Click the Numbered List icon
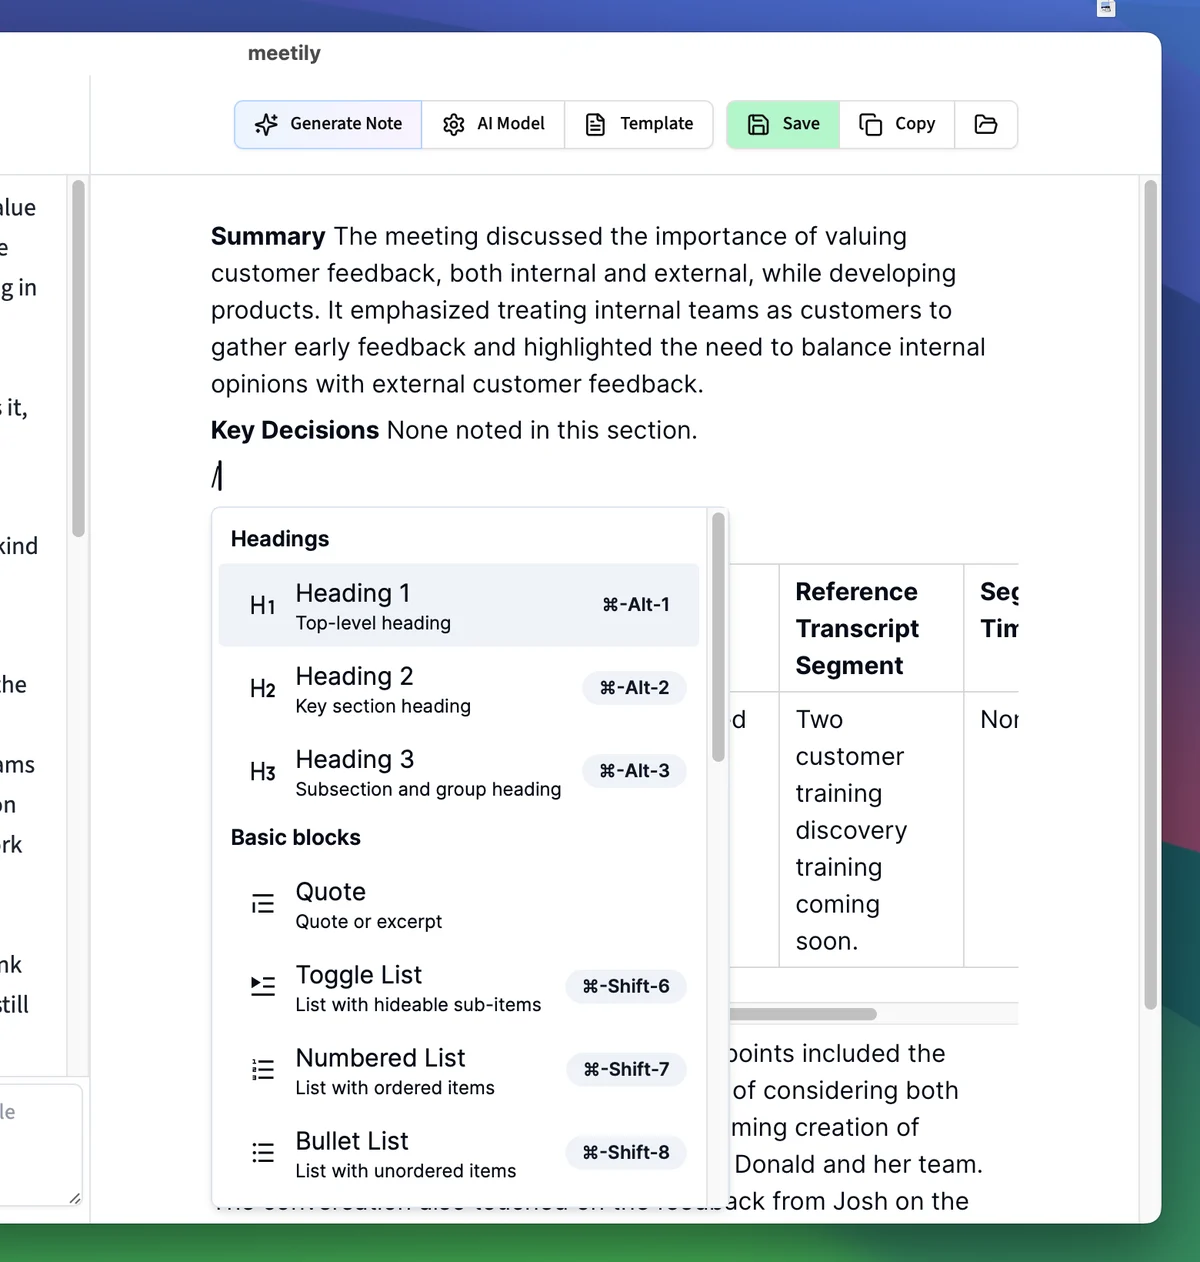The height and width of the screenshot is (1262, 1200). click(263, 1069)
